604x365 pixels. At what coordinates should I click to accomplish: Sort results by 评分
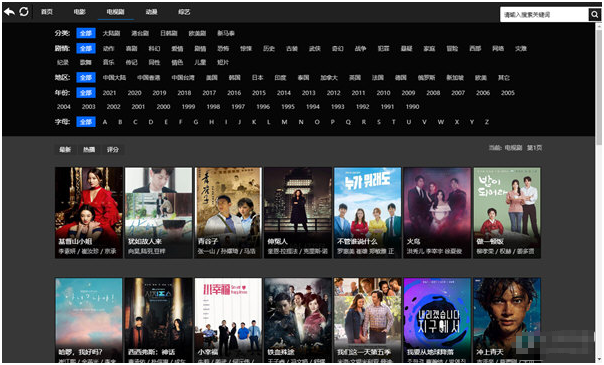pyautogui.click(x=113, y=149)
